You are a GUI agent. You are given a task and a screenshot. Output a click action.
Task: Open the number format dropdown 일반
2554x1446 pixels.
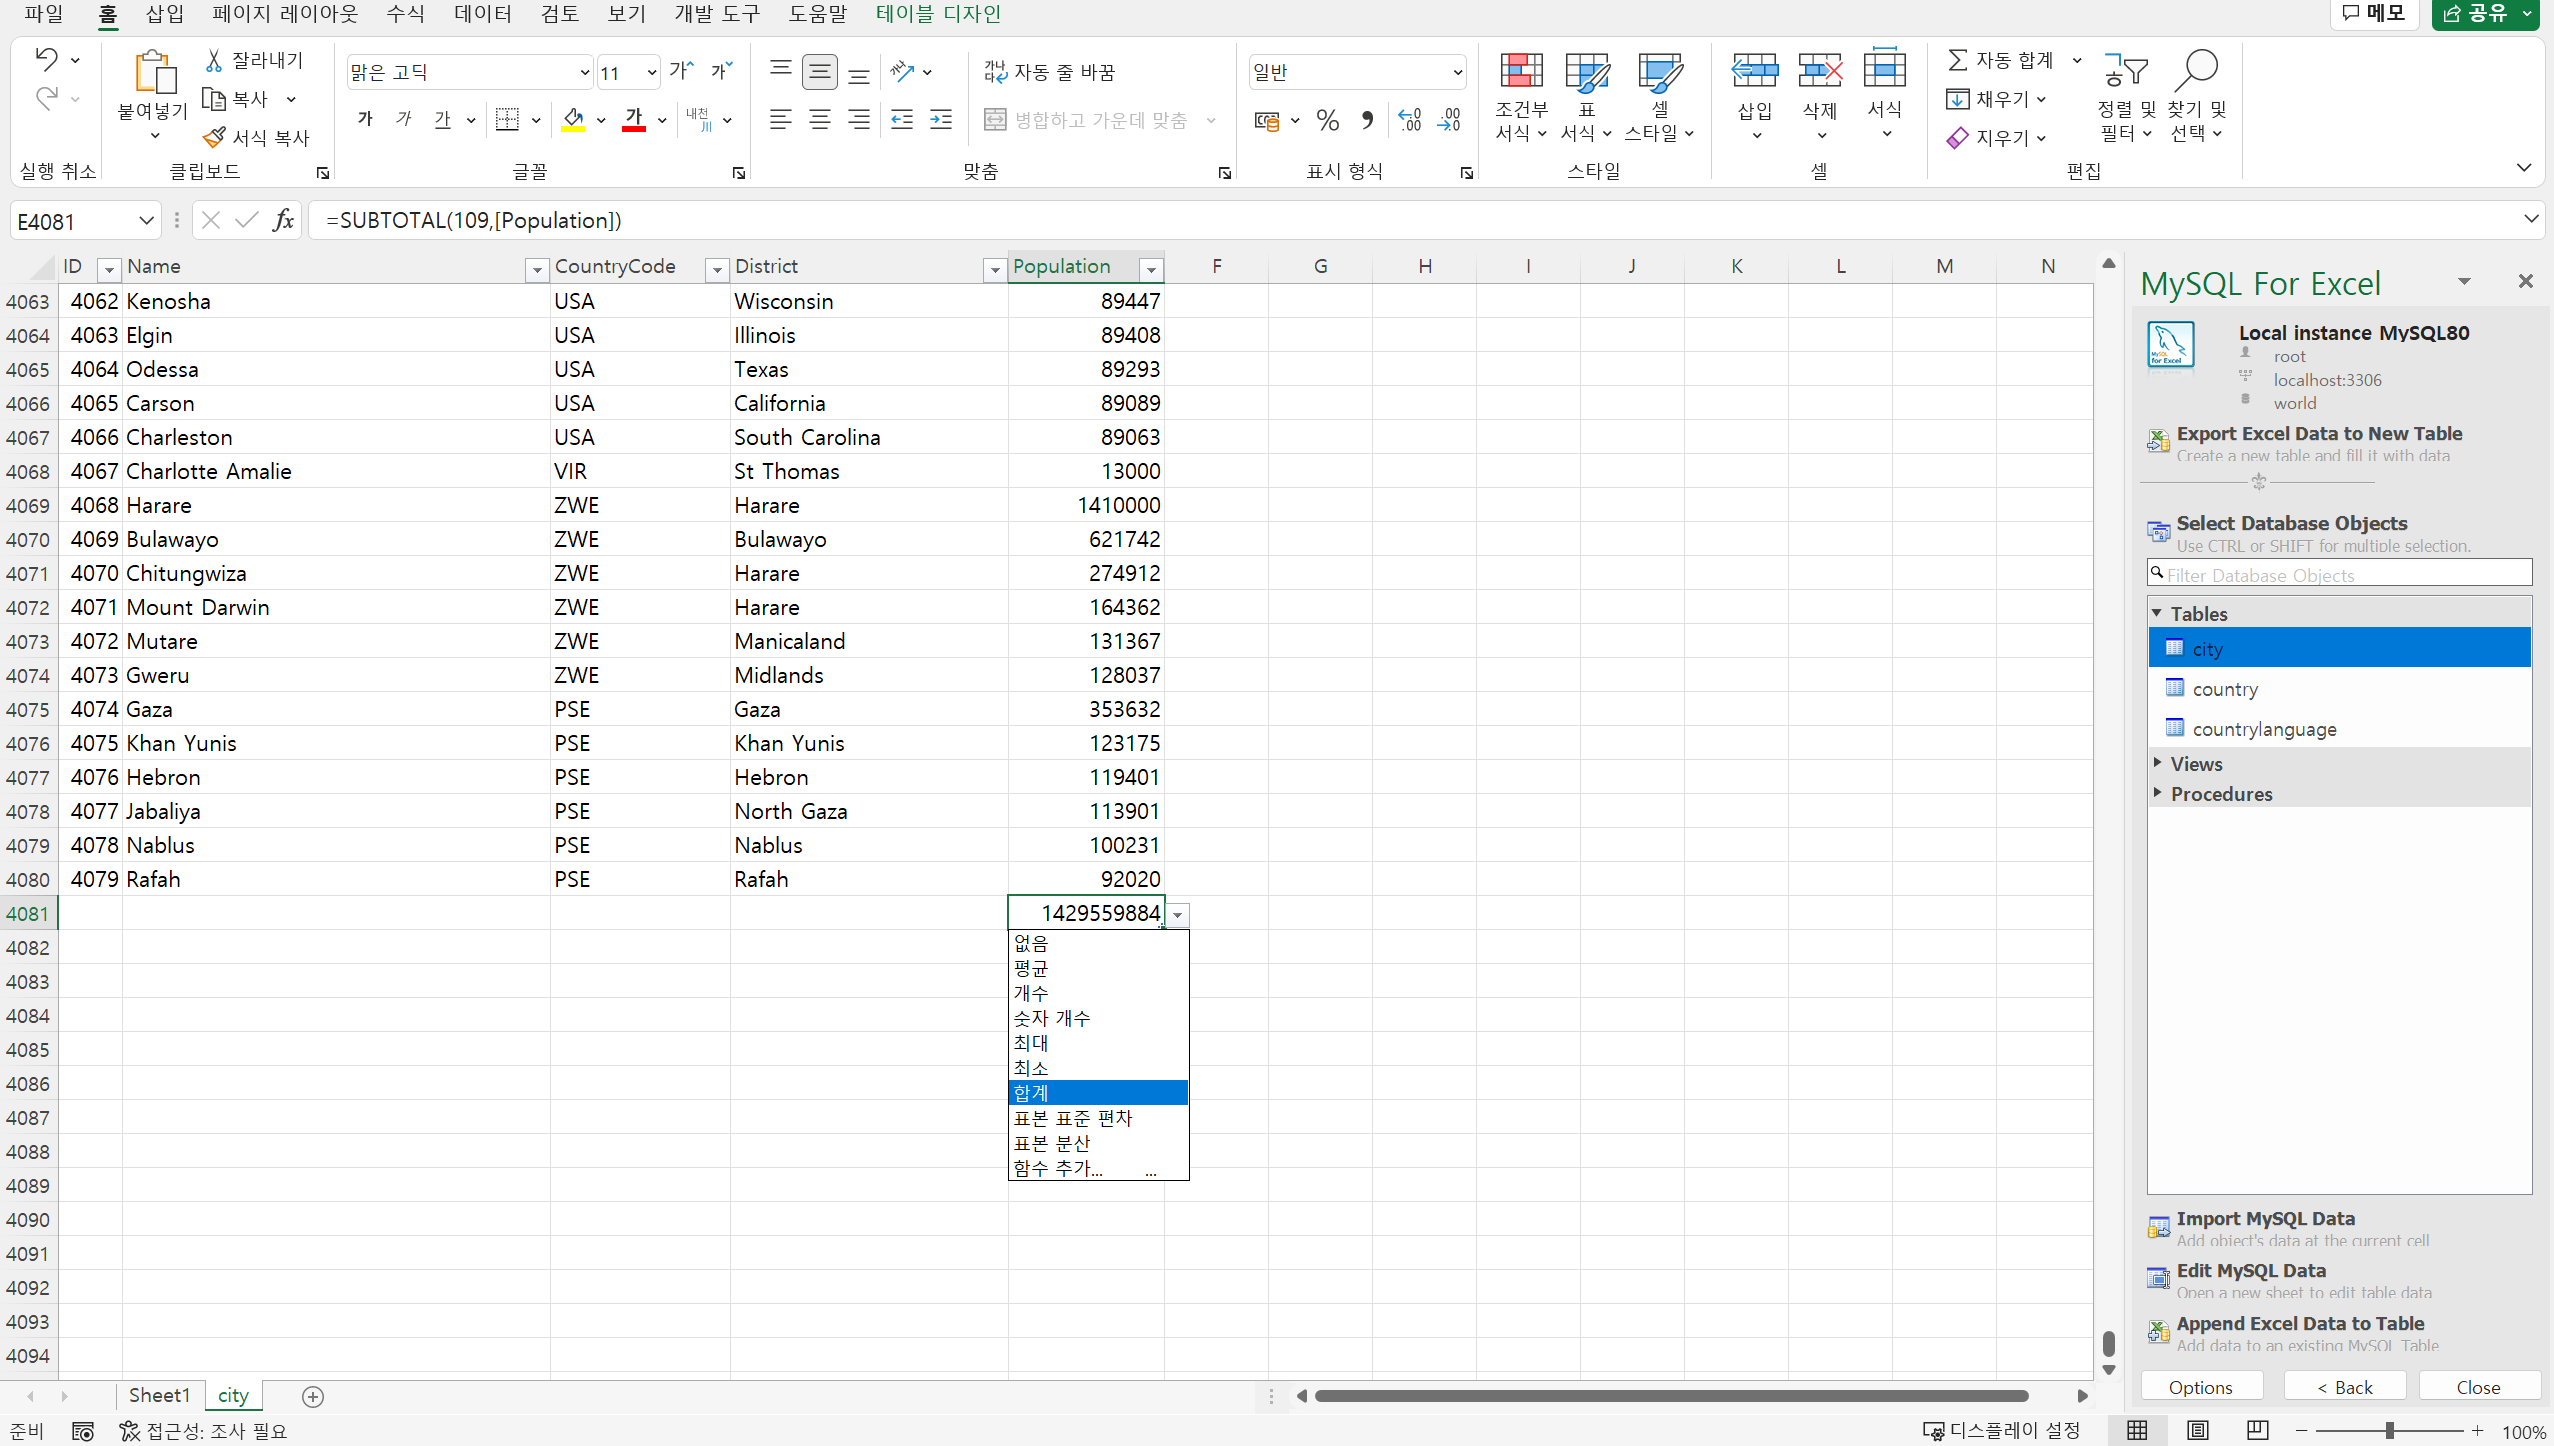click(1458, 72)
